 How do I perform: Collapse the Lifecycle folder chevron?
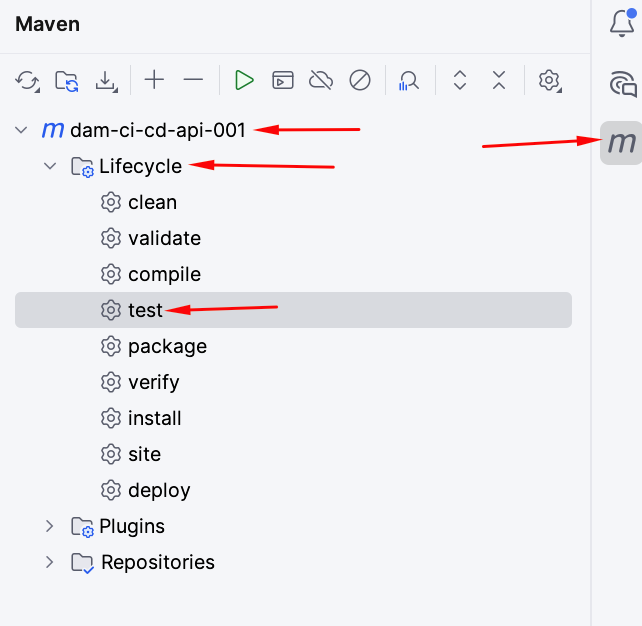tap(50, 166)
